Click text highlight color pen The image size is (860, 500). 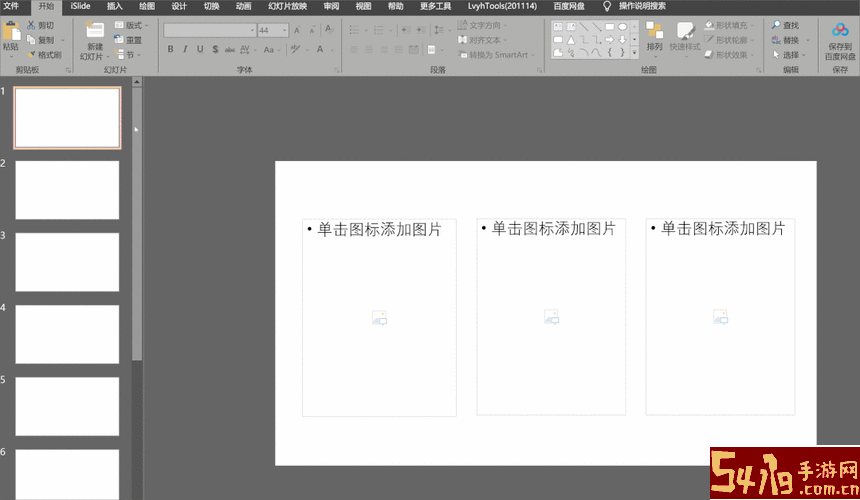(x=296, y=49)
